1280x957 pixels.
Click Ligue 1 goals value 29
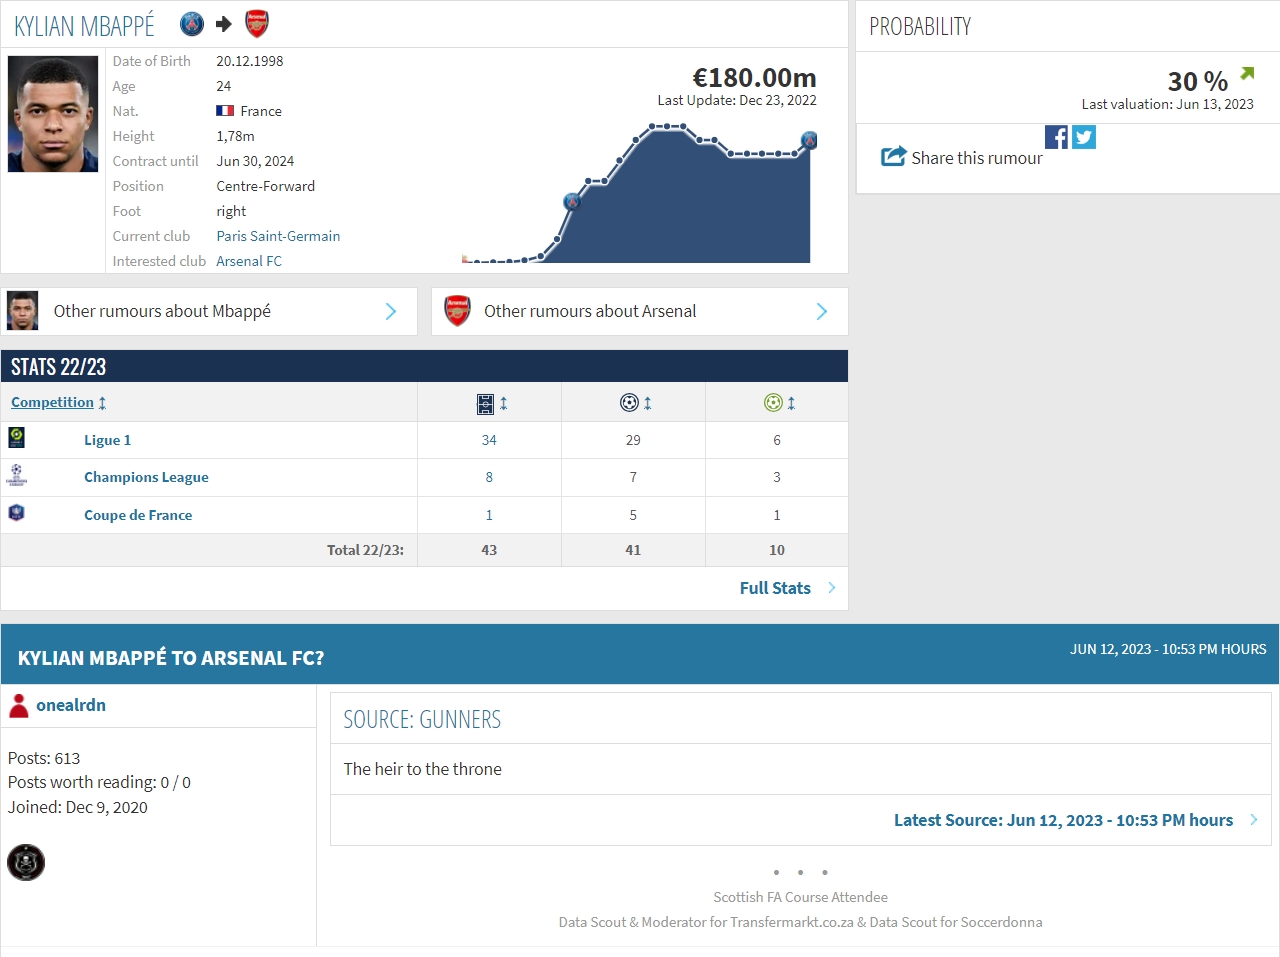[x=633, y=440]
